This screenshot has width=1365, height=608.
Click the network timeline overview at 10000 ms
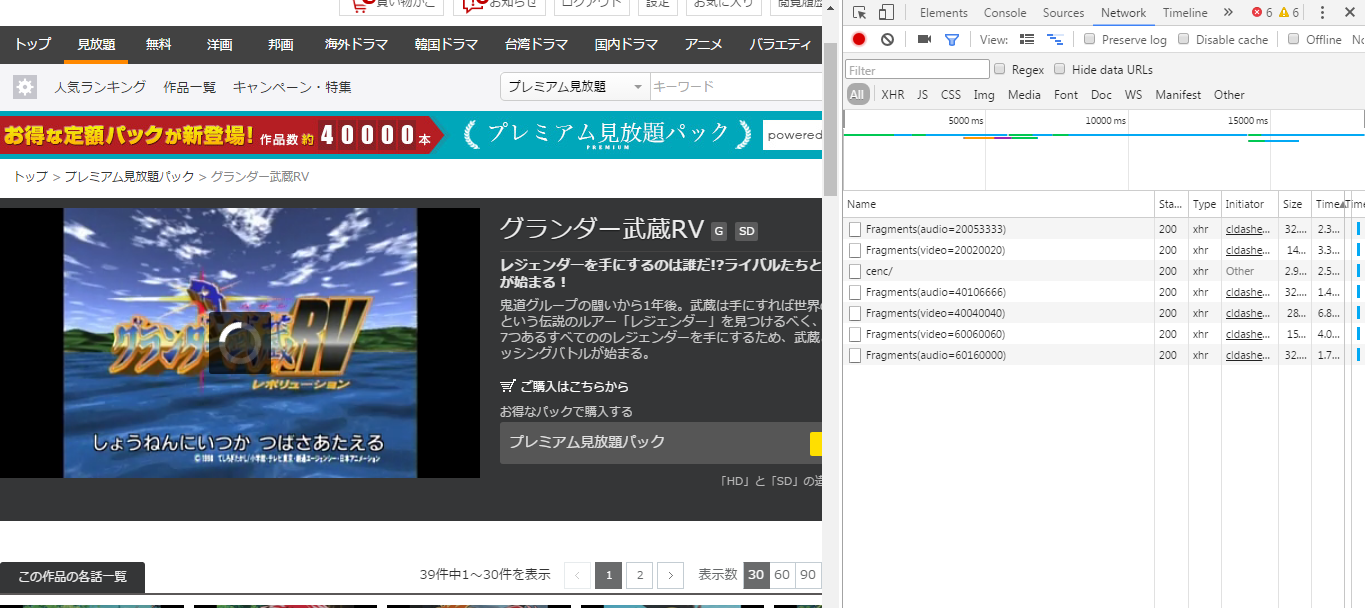[1105, 121]
